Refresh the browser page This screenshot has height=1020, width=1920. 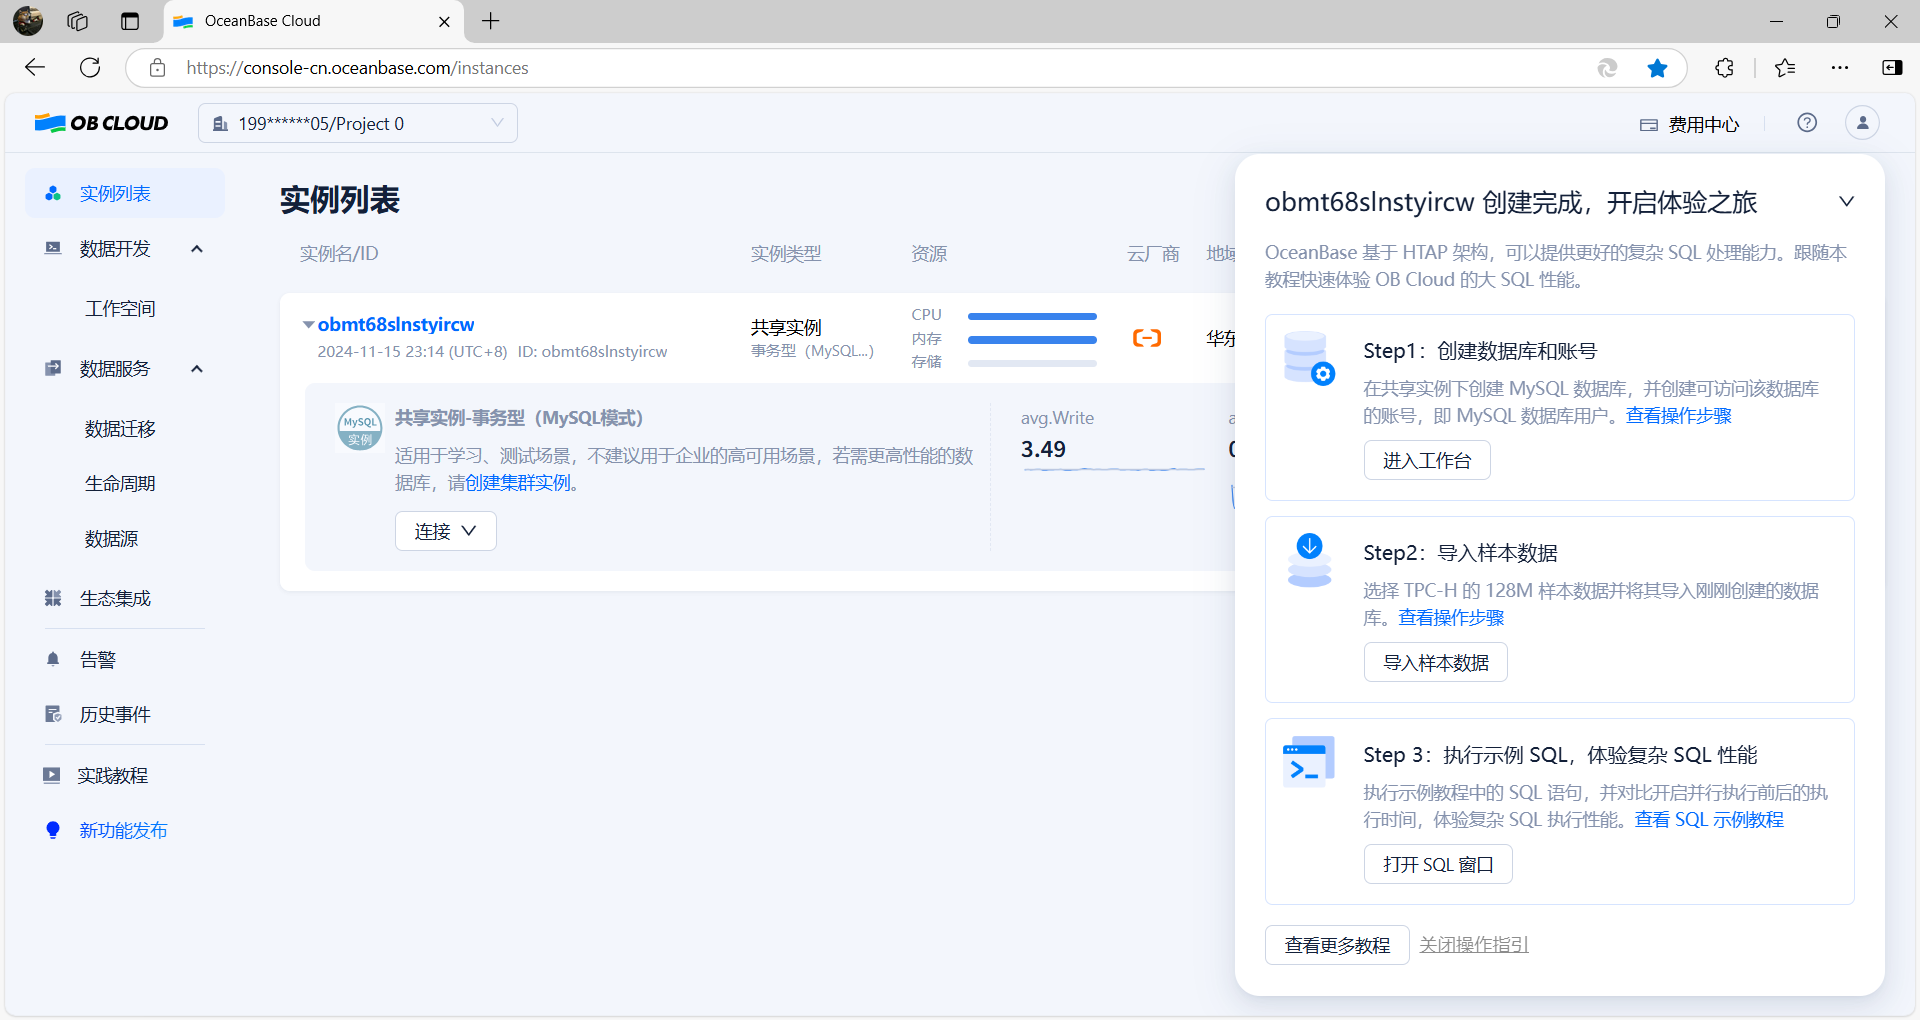point(90,67)
